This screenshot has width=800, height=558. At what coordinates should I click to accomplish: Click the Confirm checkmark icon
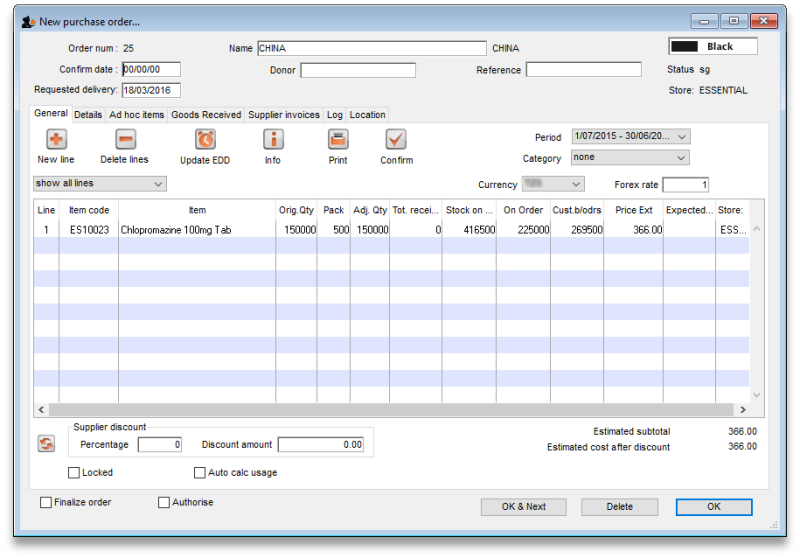396,140
